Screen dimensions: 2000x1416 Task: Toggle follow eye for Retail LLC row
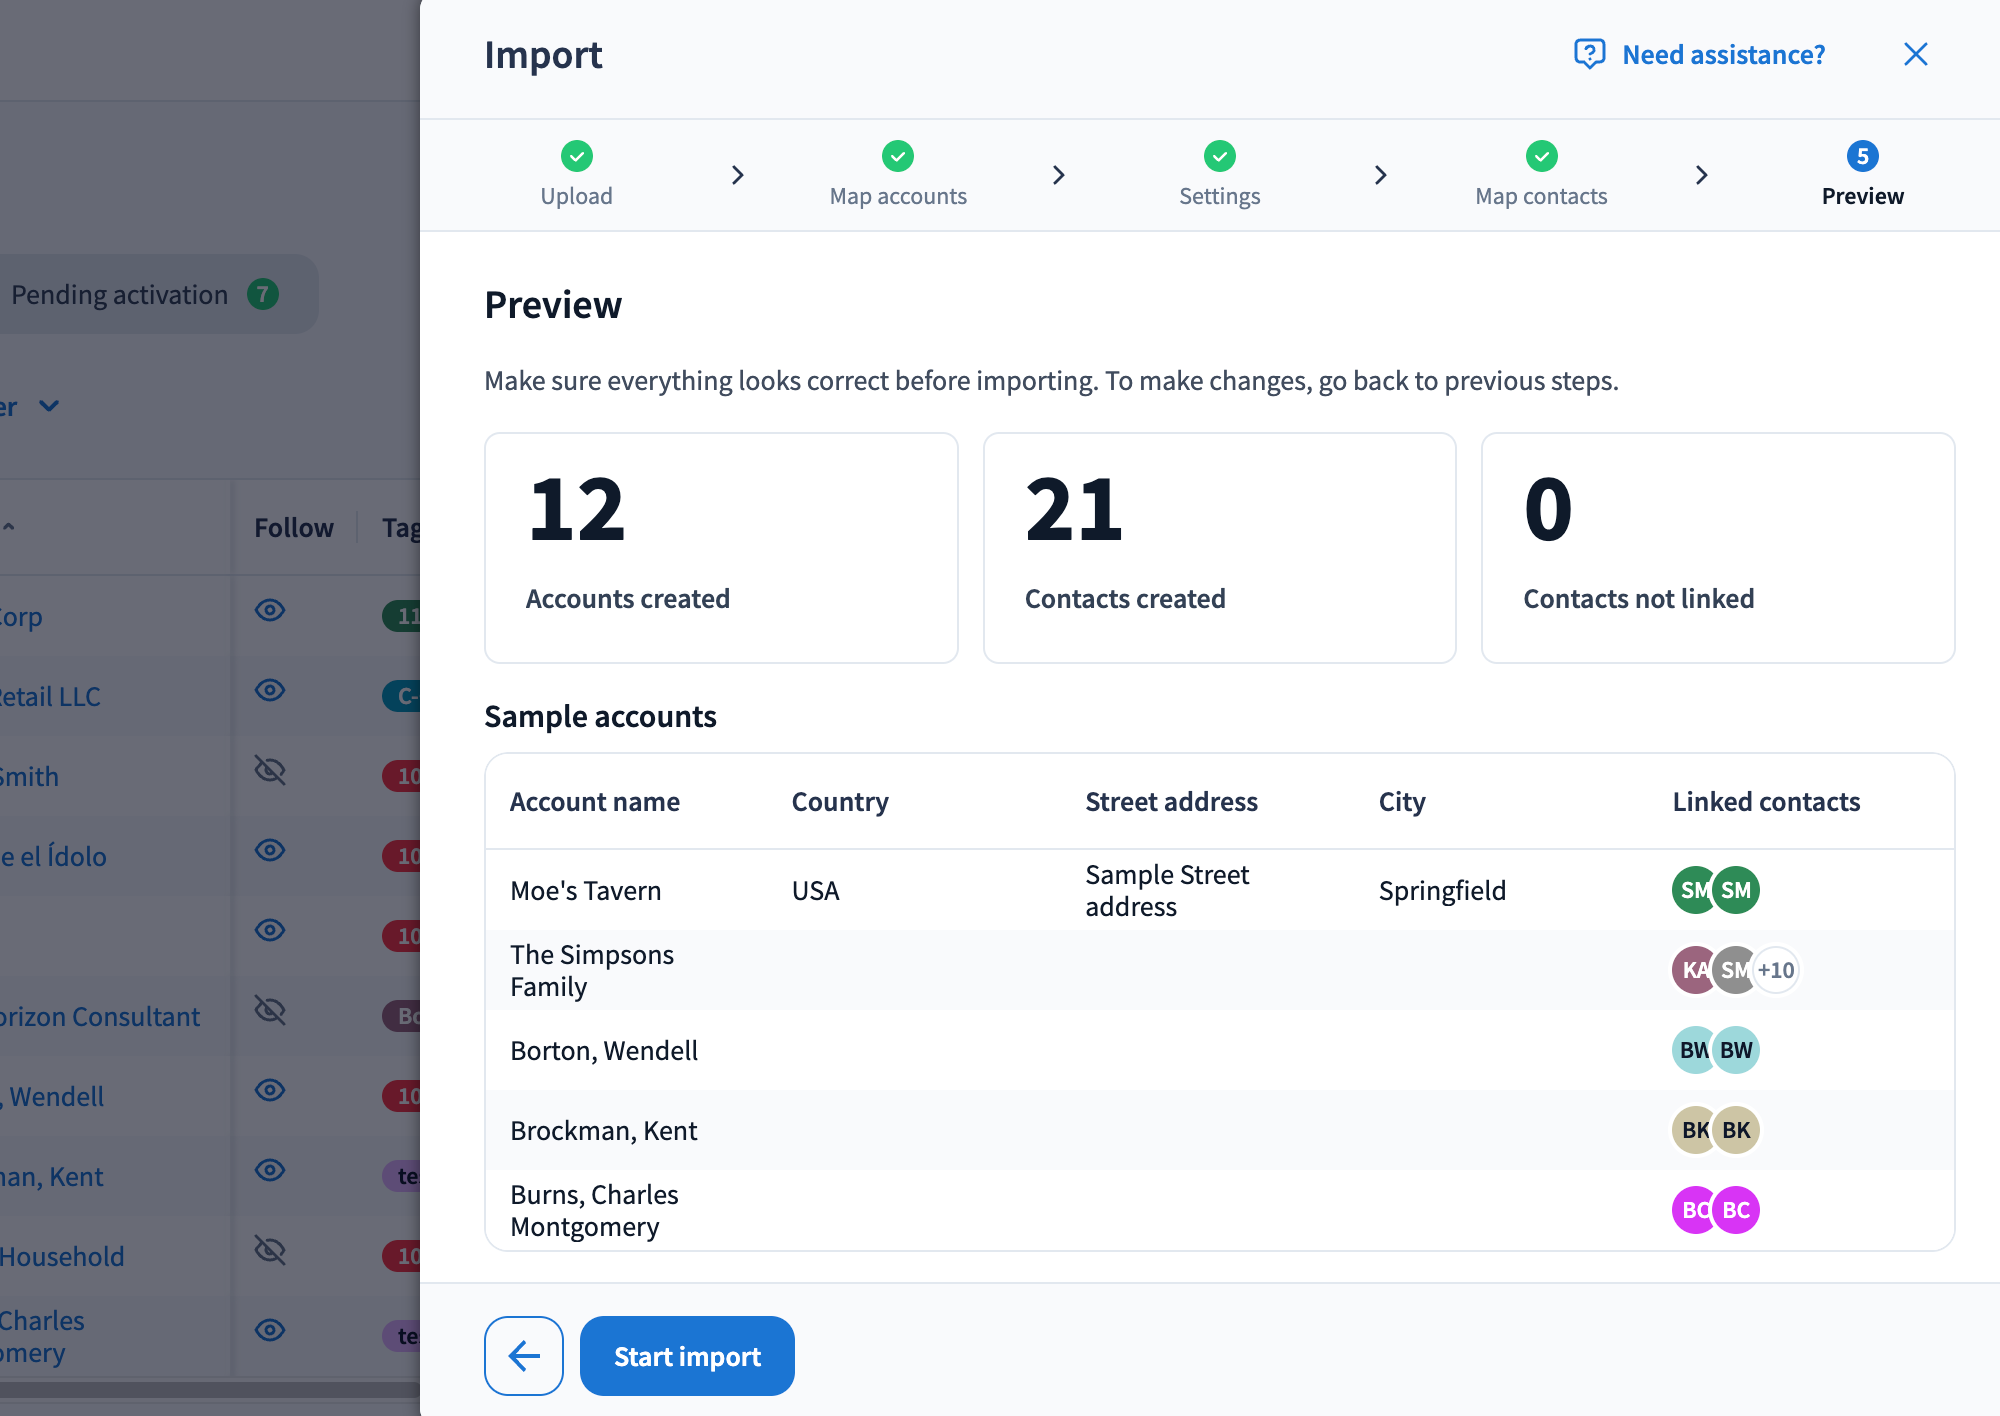point(270,690)
